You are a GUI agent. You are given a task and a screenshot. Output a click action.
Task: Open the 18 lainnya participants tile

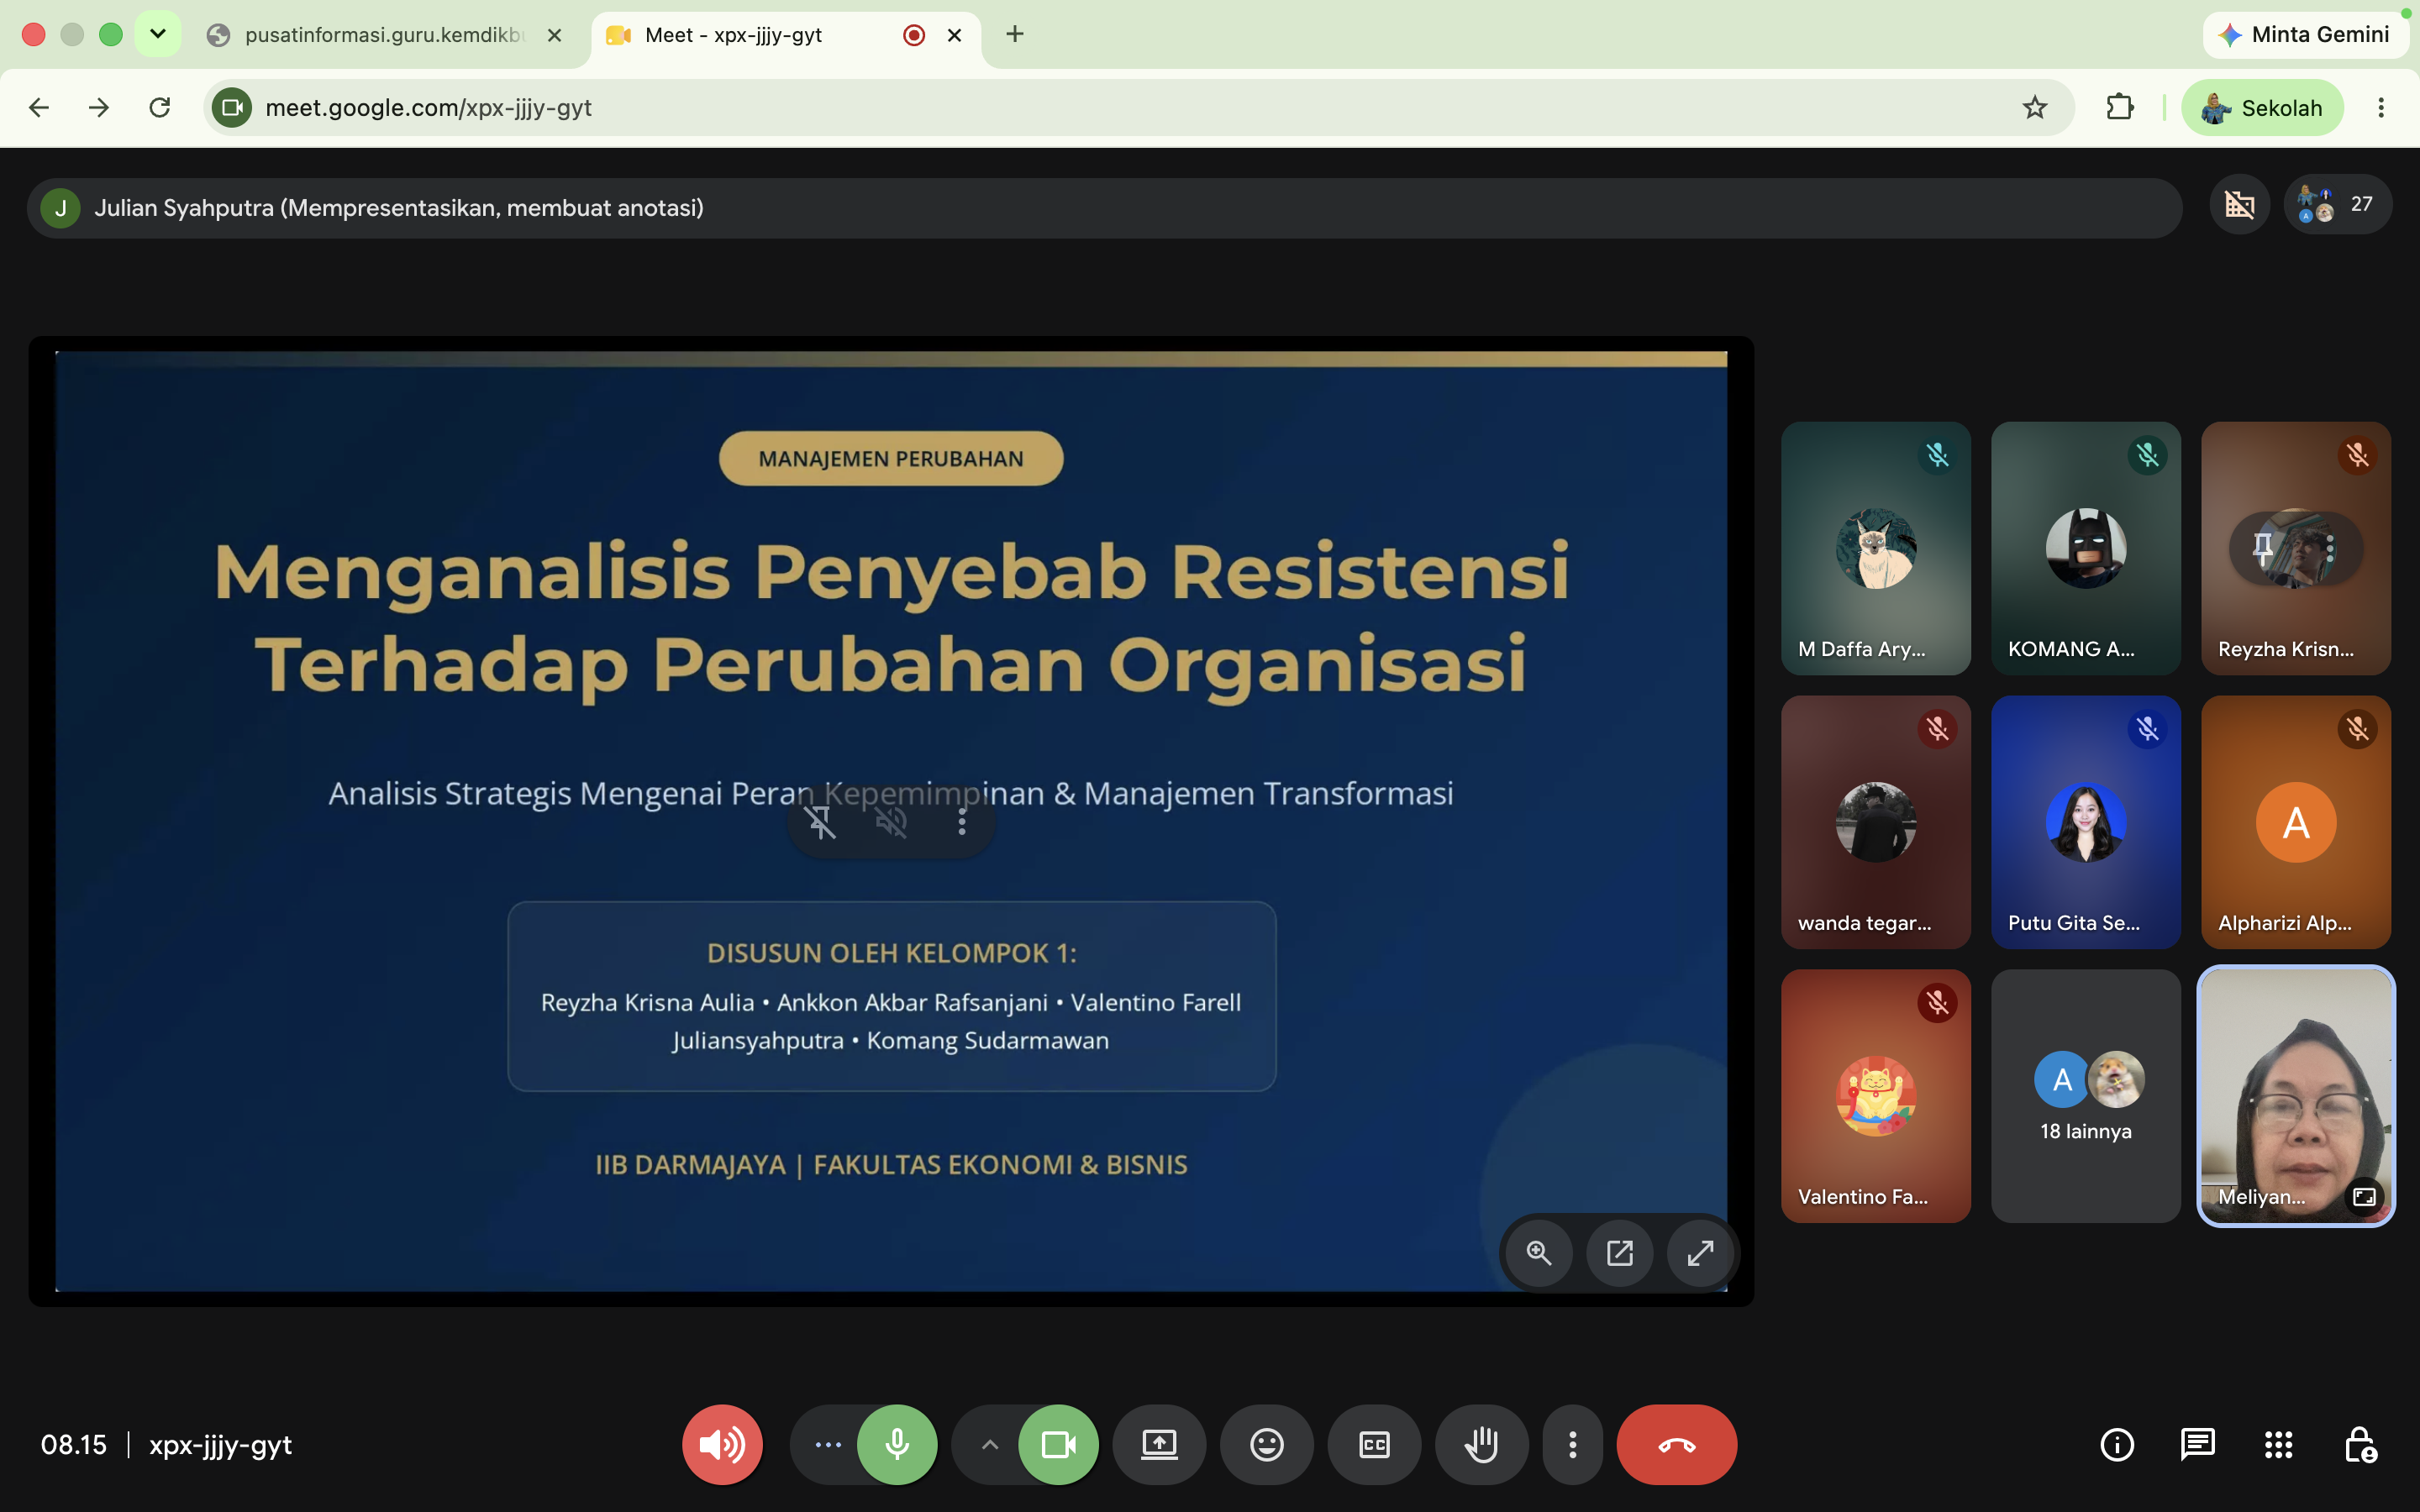(2085, 1096)
